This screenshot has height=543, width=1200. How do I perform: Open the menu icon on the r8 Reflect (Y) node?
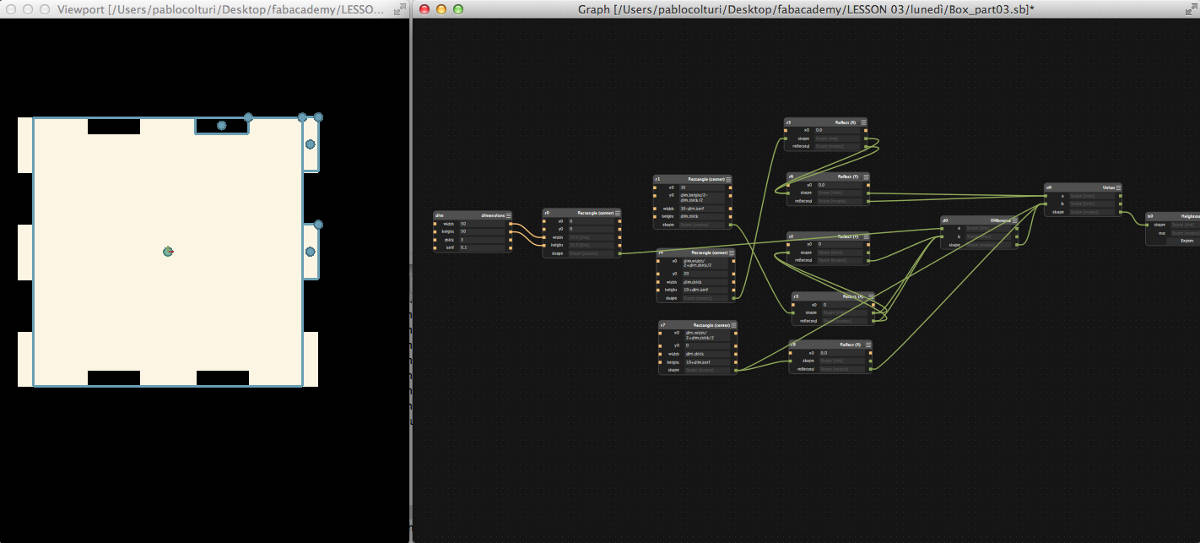coord(869,345)
